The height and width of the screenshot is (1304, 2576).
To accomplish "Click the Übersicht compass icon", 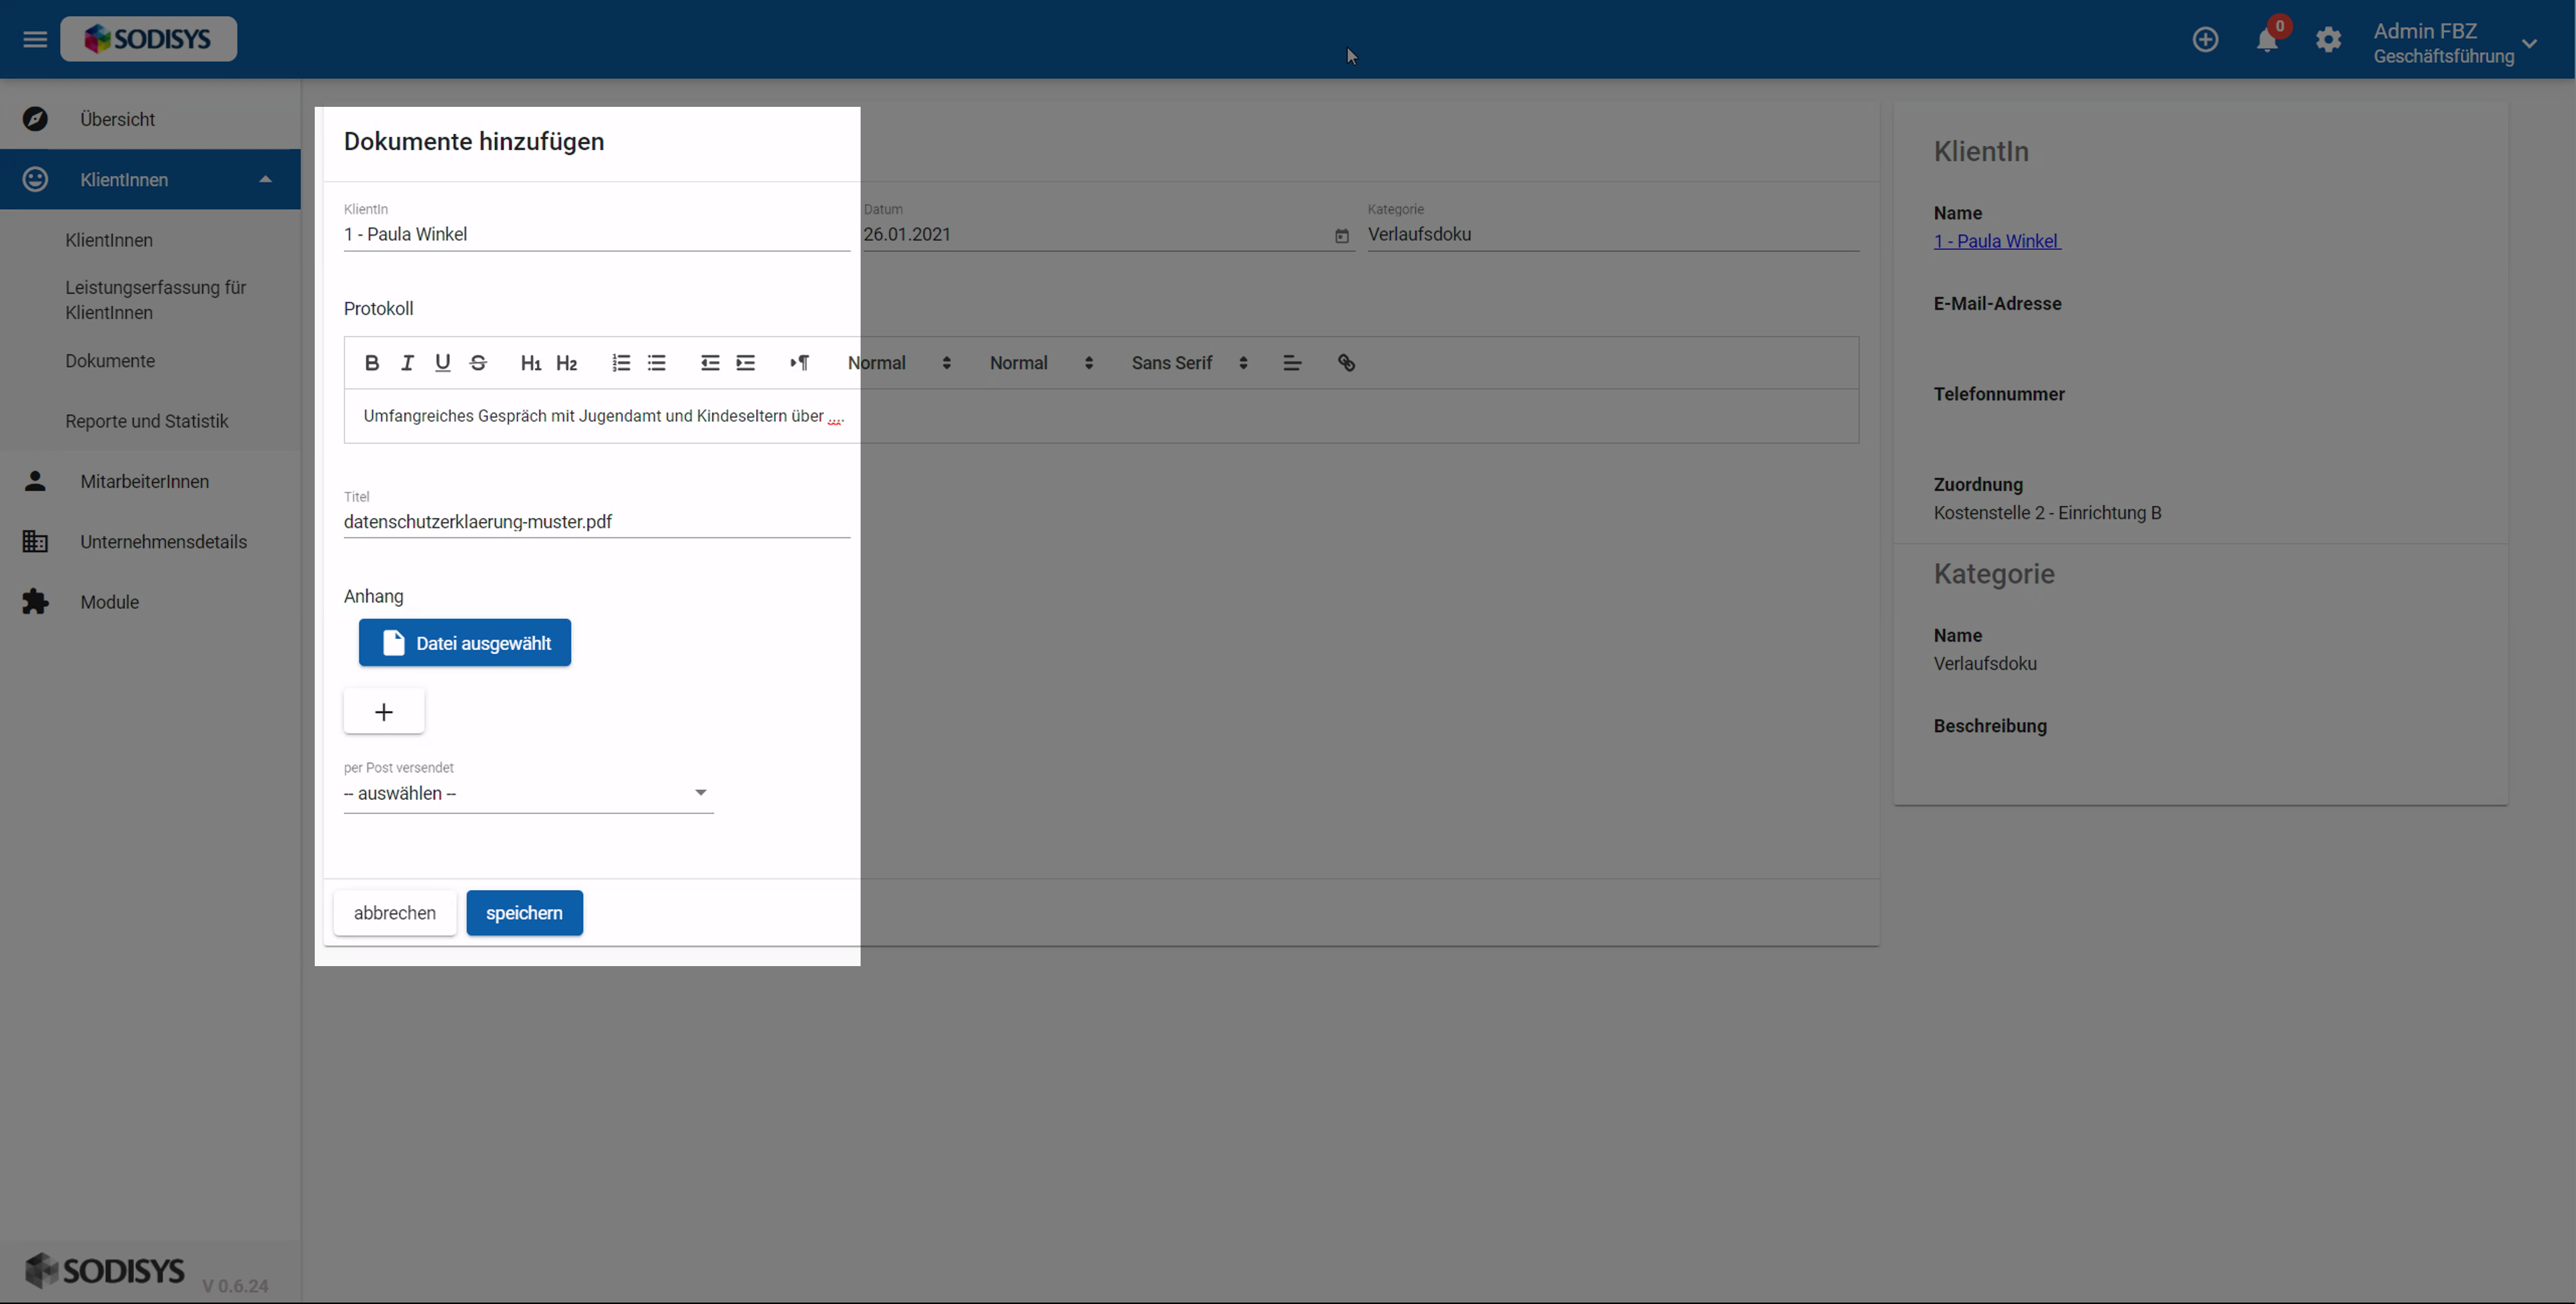I will [35, 119].
